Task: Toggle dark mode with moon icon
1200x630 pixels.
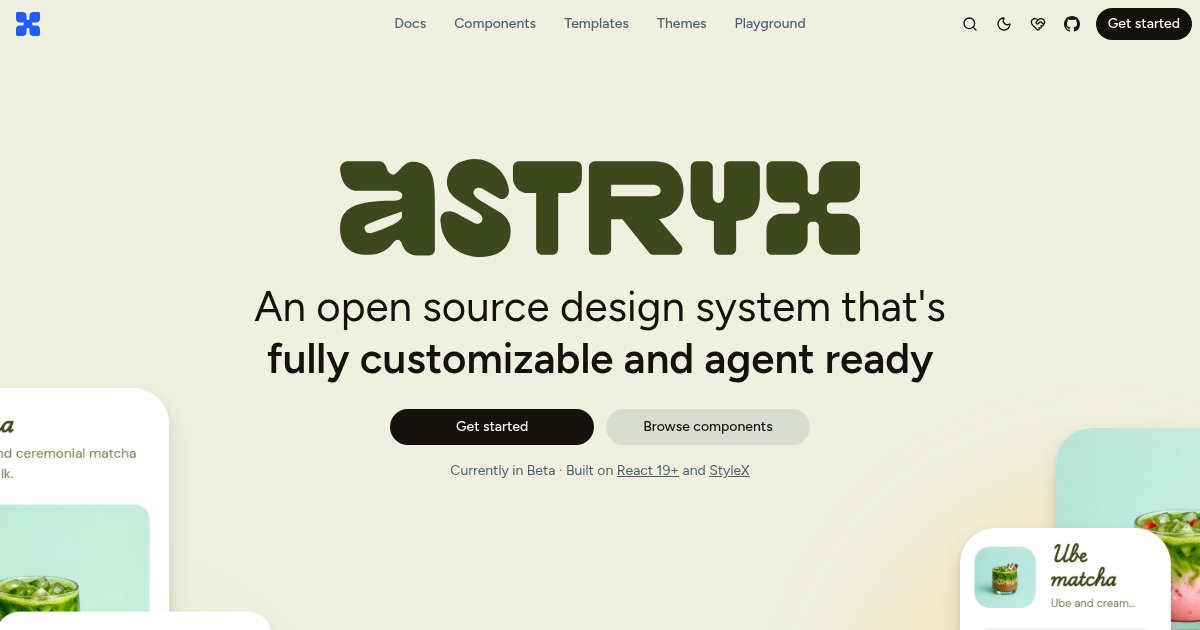Action: [x=1004, y=24]
